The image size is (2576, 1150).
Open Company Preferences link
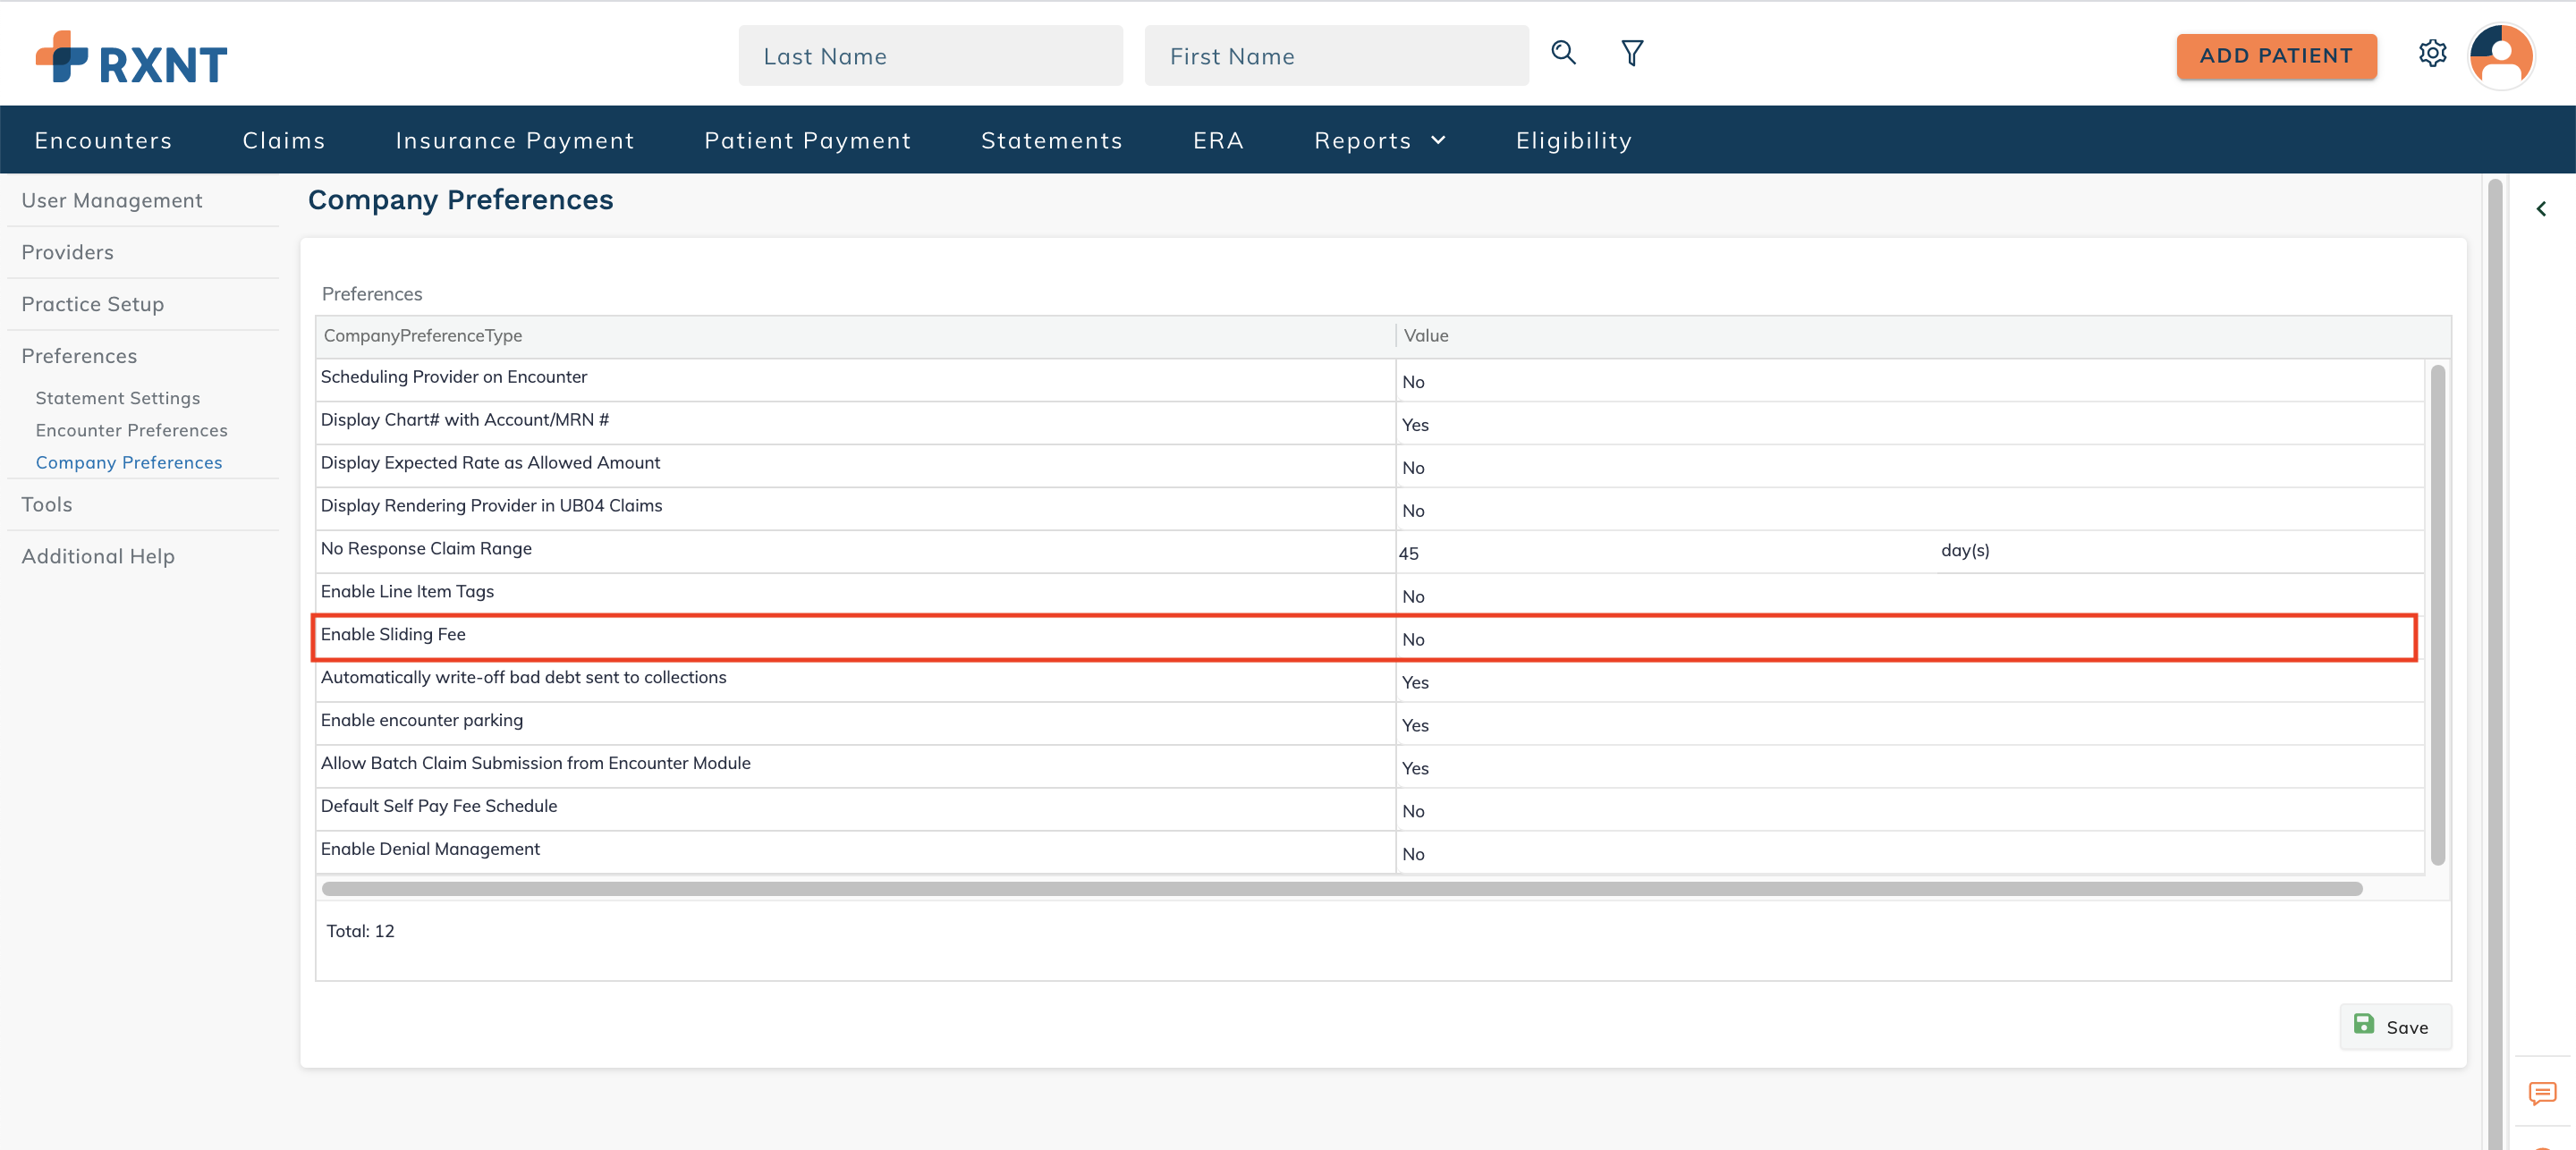click(x=128, y=462)
